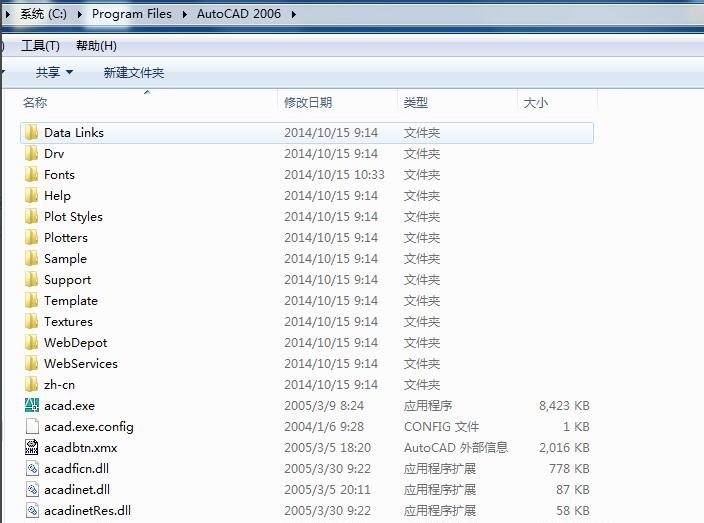Click the acadinetRes.dll file icon
Screen dimensions: 704x523
coord(32,510)
